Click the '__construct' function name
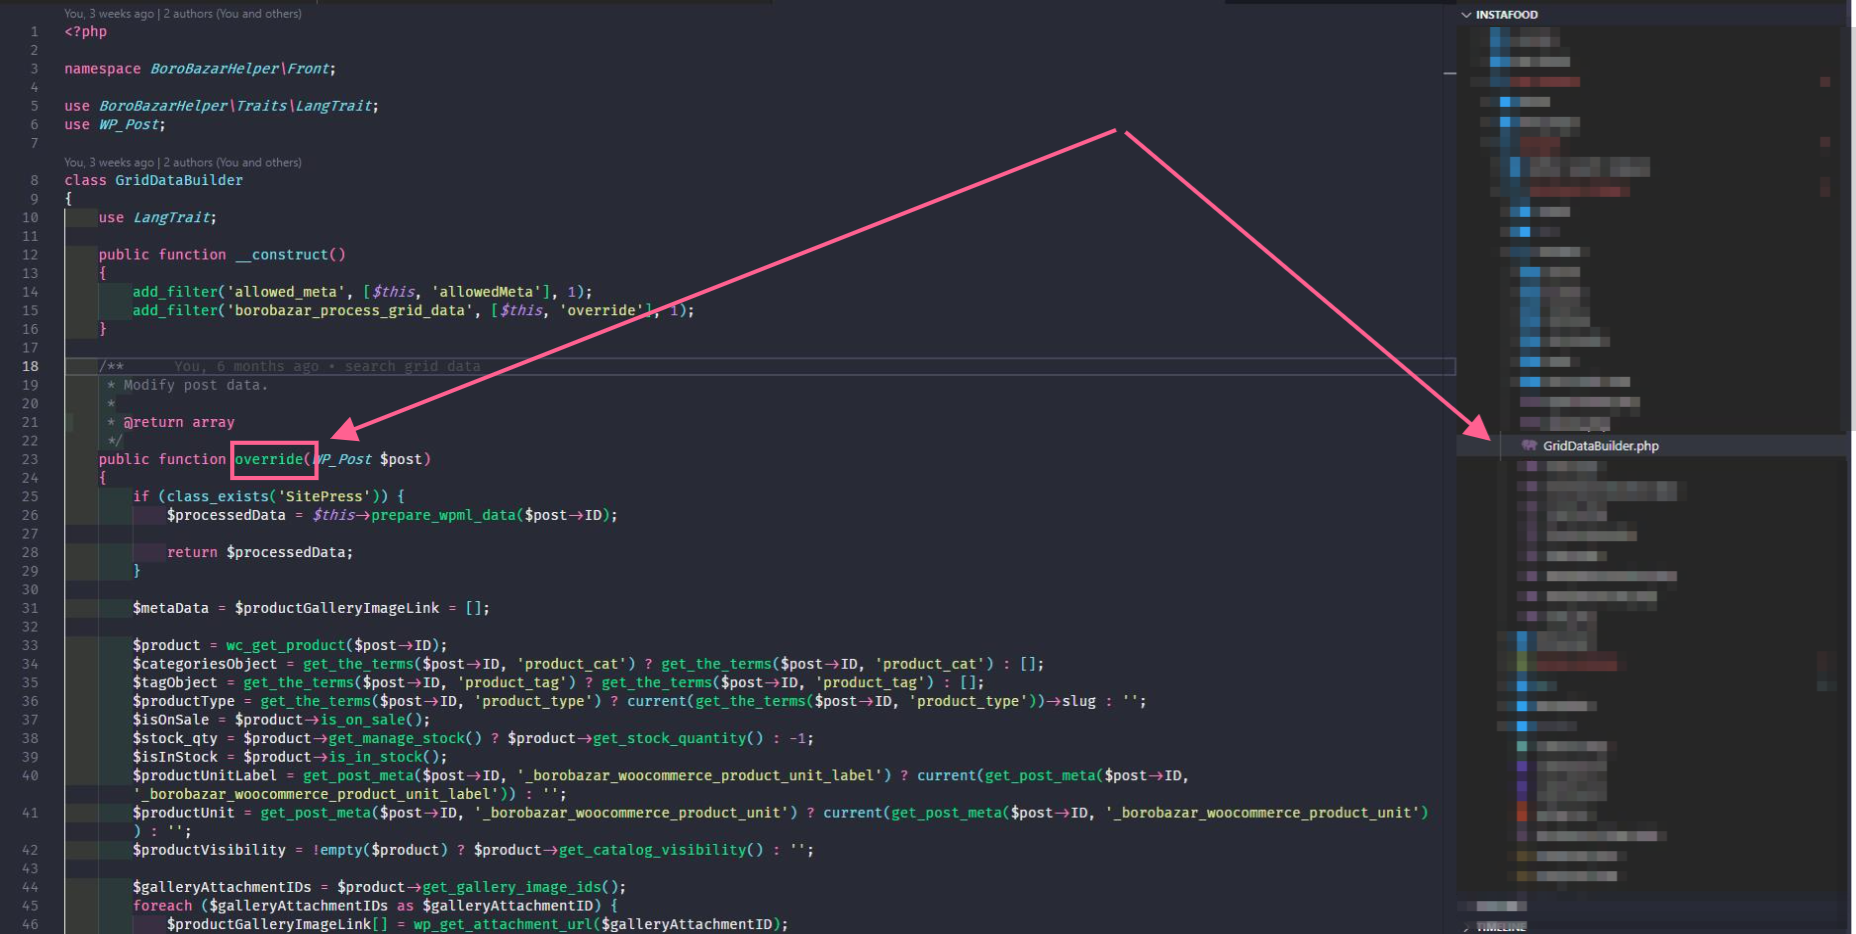Image resolution: width=1856 pixels, height=934 pixels. click(x=283, y=255)
